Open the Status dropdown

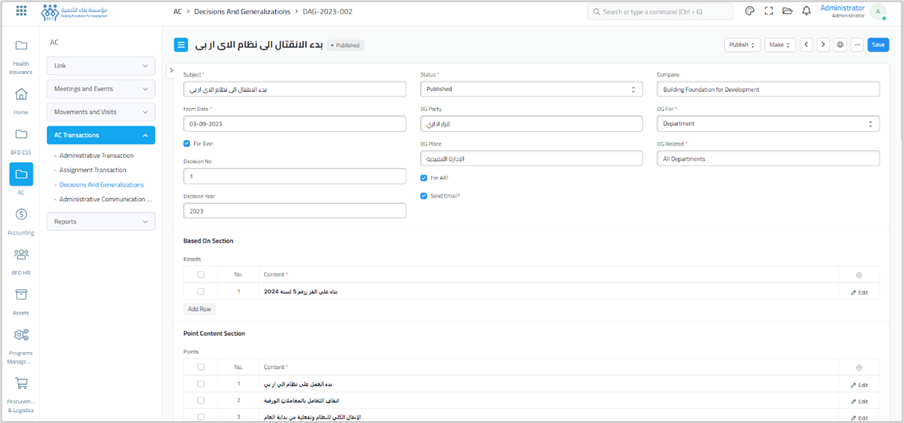(531, 90)
